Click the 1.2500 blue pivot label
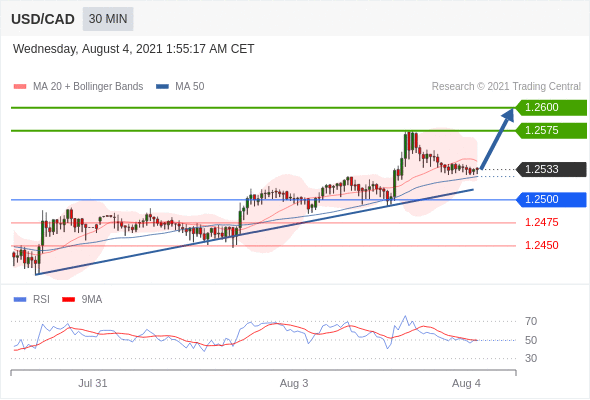 (551, 199)
